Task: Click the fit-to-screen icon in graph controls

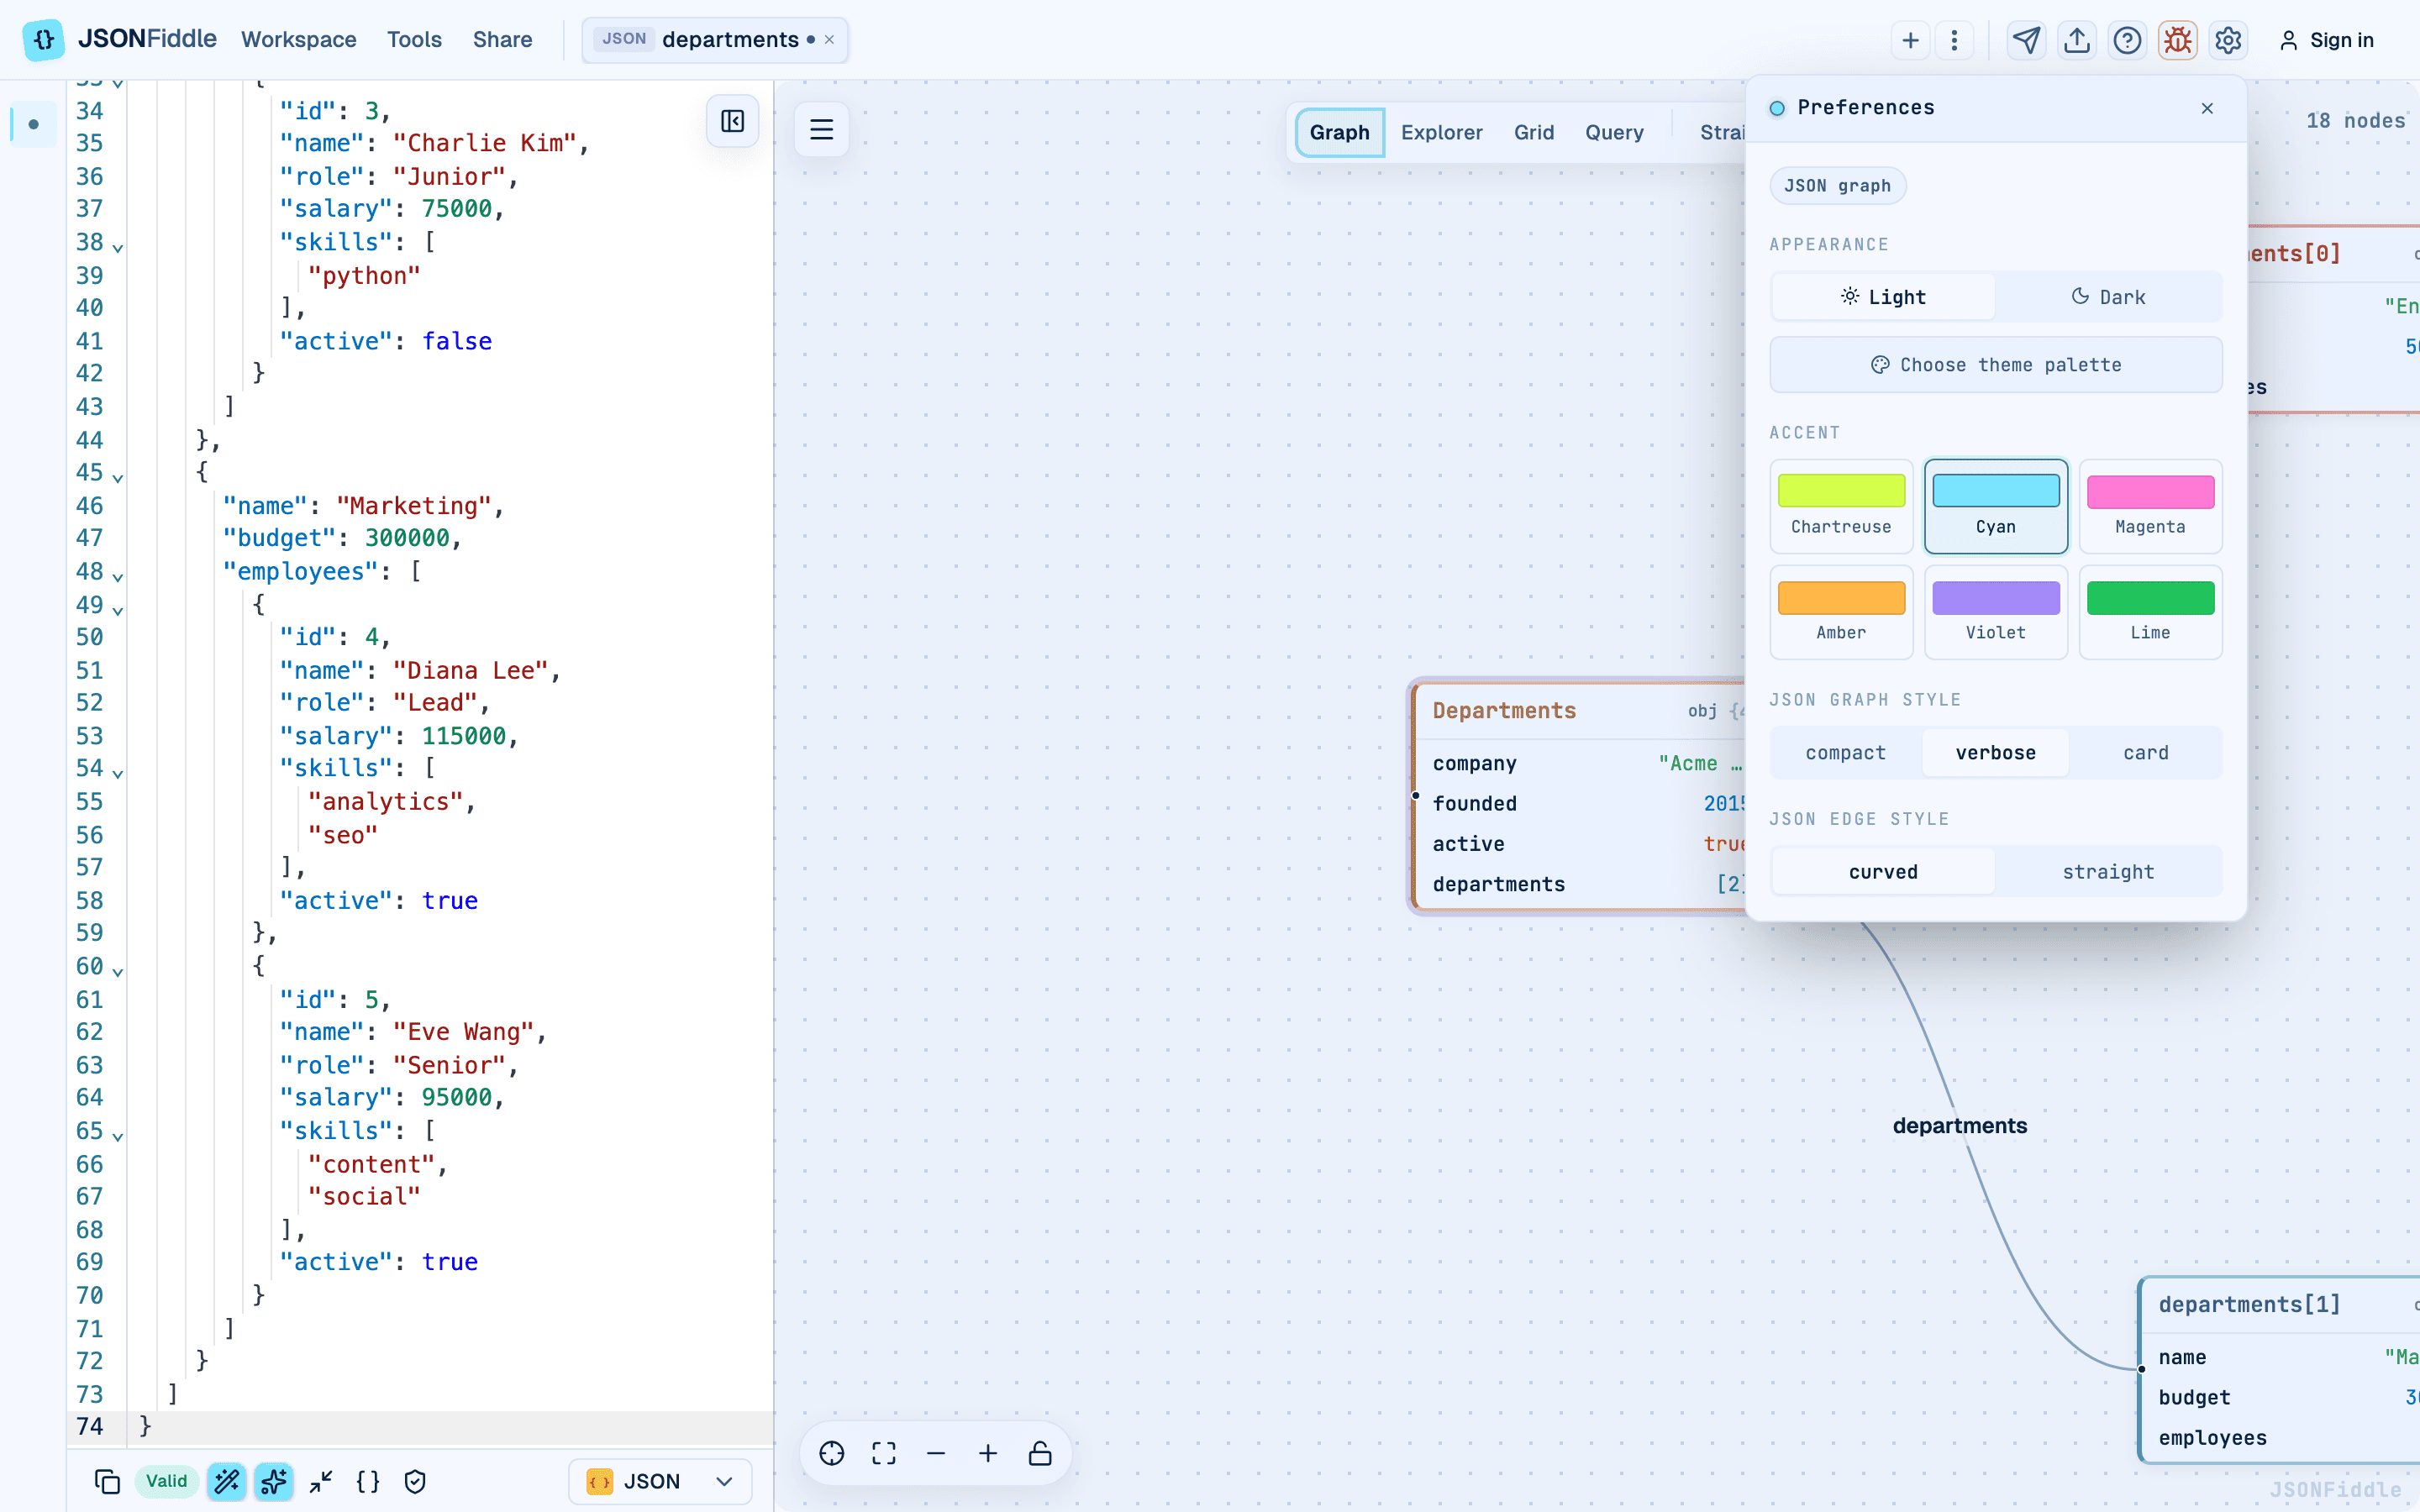Action: coord(884,1453)
